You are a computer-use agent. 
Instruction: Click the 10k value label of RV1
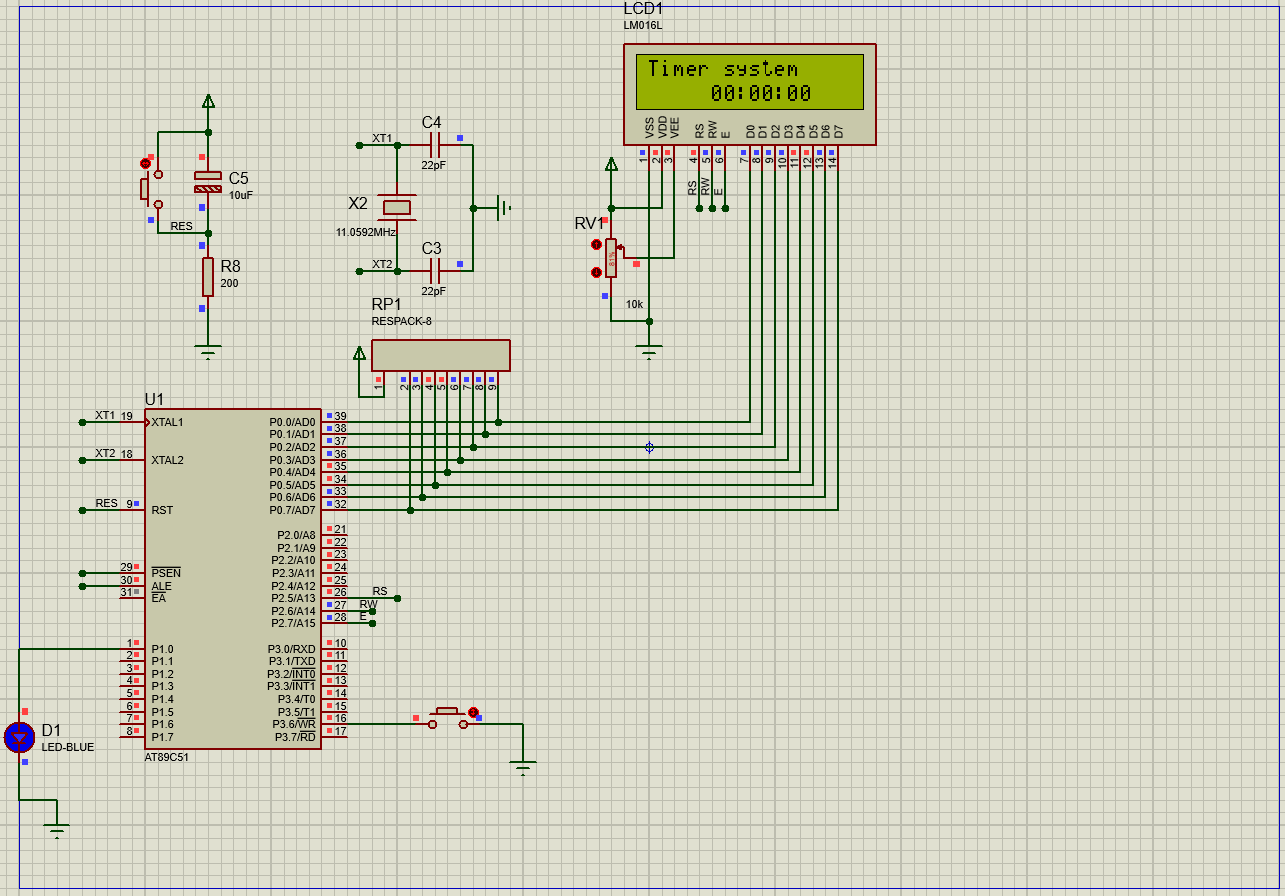tap(634, 304)
